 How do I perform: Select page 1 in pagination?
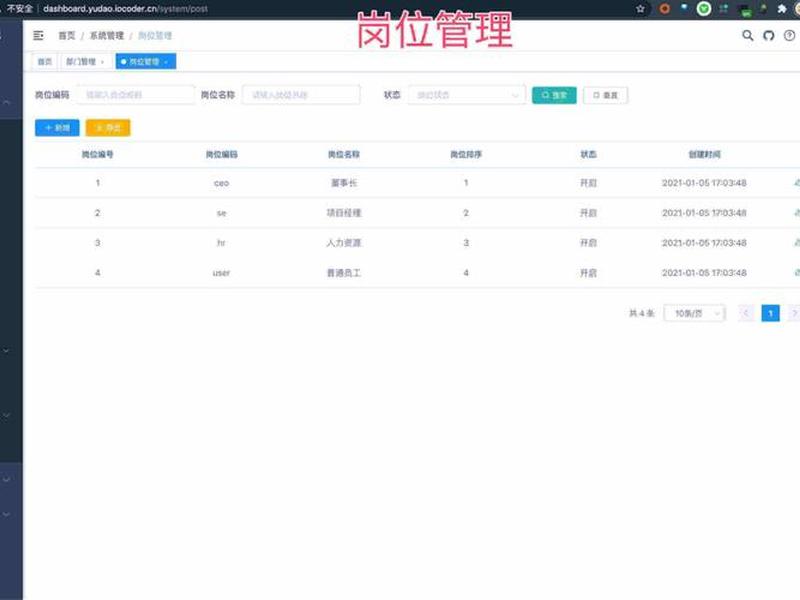(770, 313)
